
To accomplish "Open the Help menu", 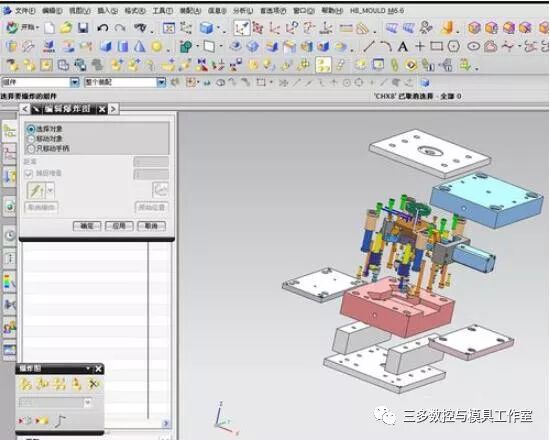I will click(332, 11).
